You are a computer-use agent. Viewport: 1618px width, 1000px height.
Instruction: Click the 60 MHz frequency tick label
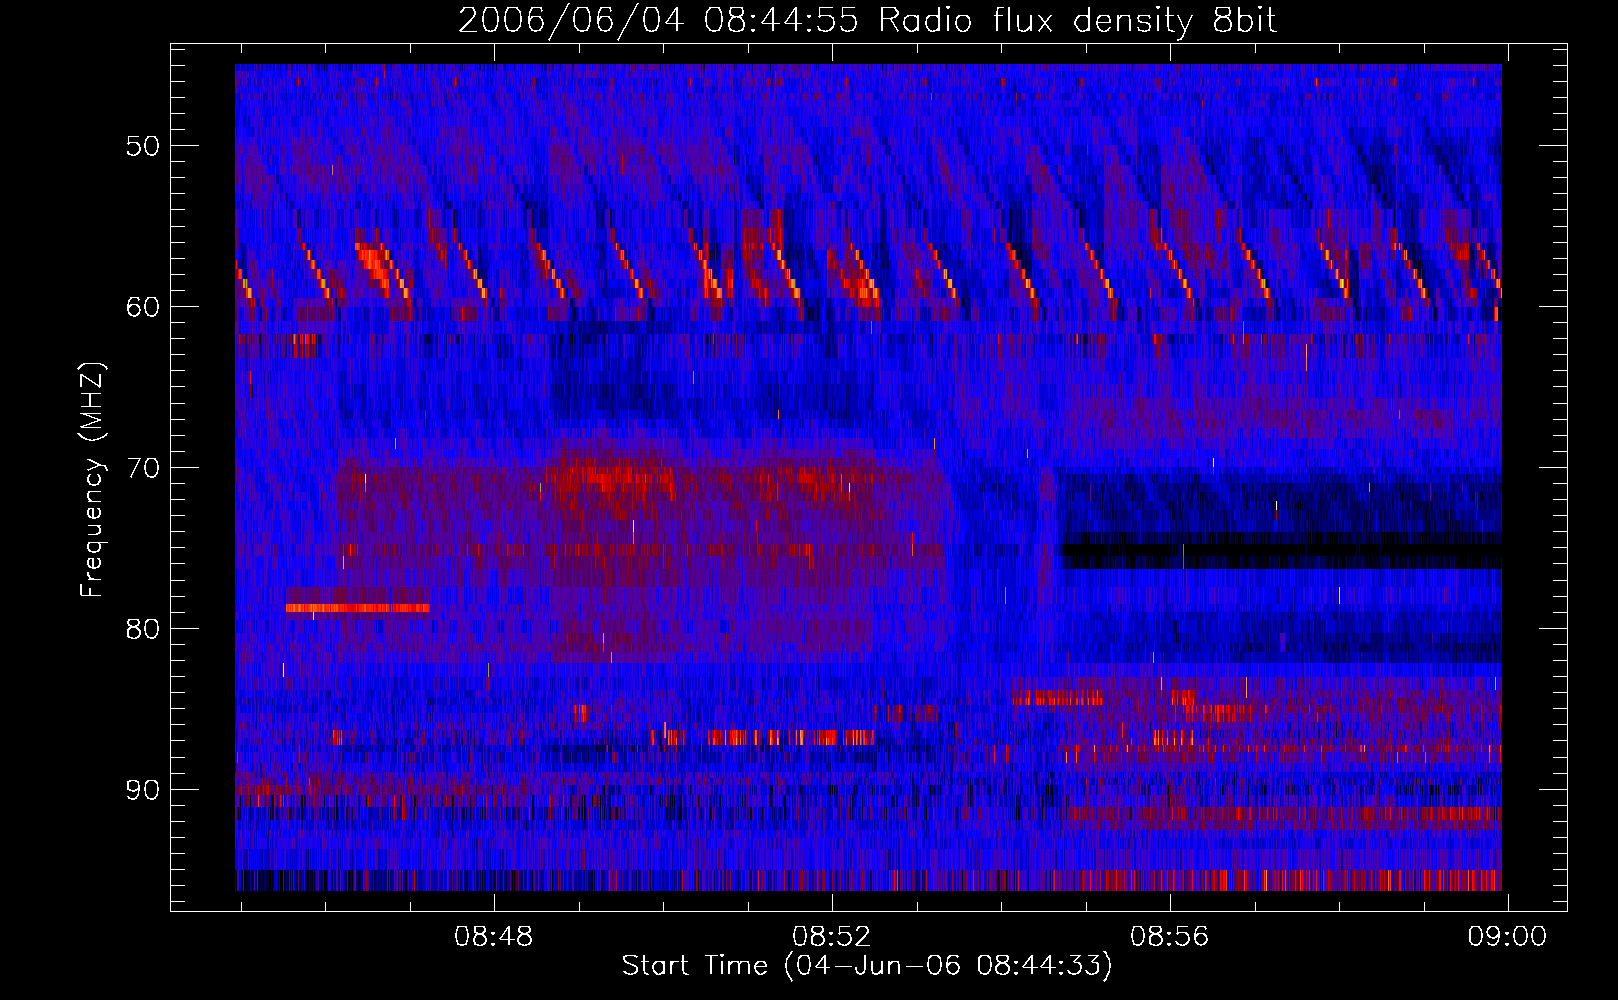click(142, 307)
